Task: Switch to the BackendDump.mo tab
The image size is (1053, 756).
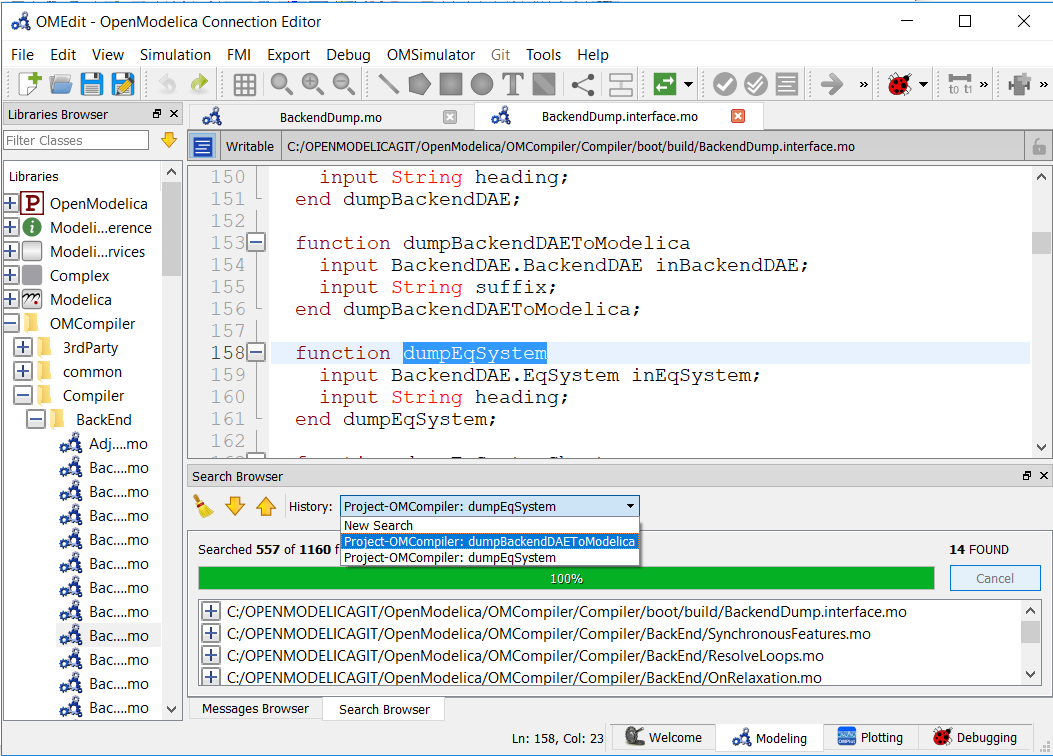Action: click(x=330, y=117)
